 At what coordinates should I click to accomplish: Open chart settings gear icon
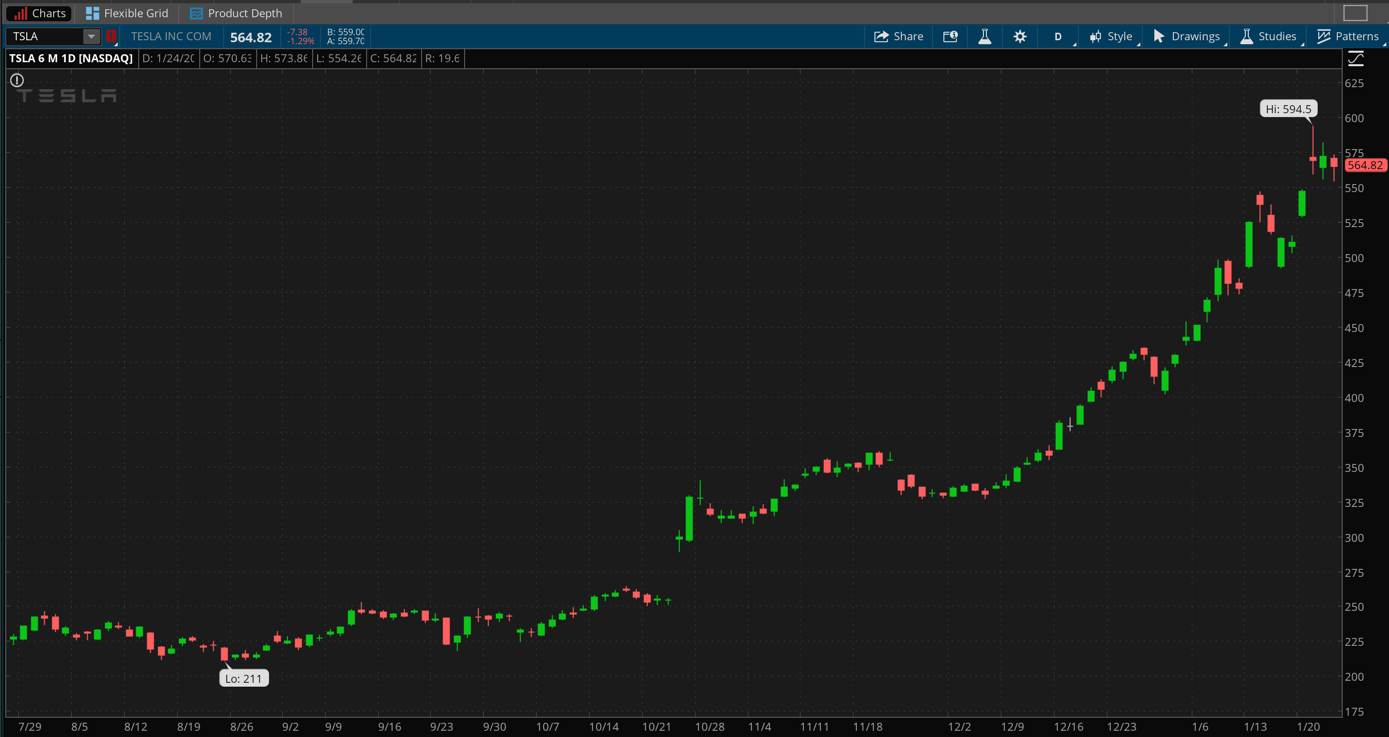pyautogui.click(x=1020, y=36)
